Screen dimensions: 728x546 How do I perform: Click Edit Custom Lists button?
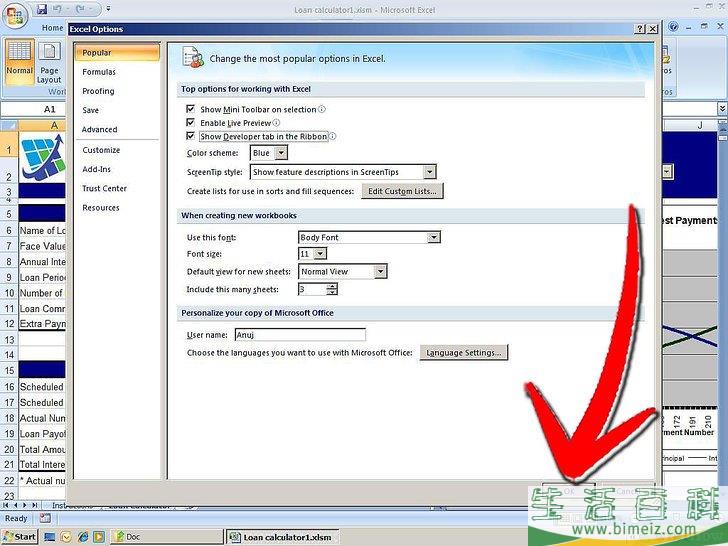click(402, 191)
